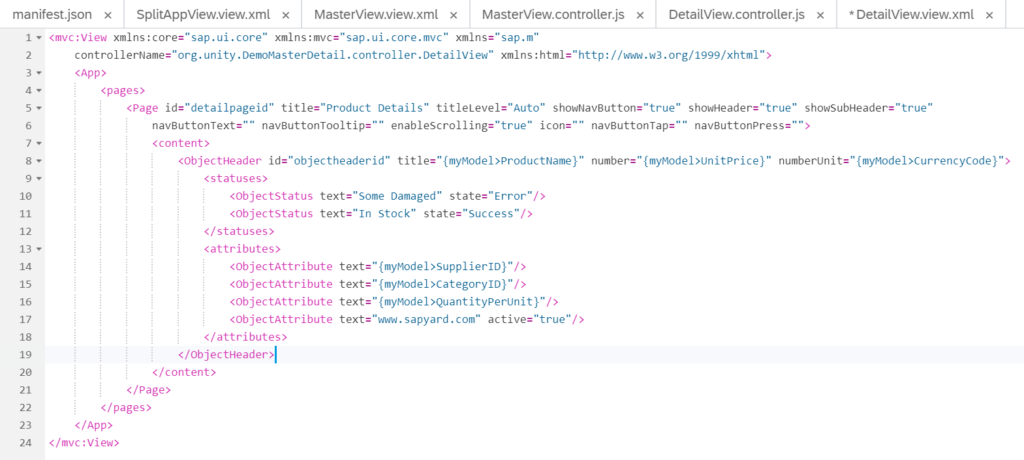This screenshot has width=1024, height=460.
Task: Collapse the statuses block on line 9
Action: click(x=39, y=179)
